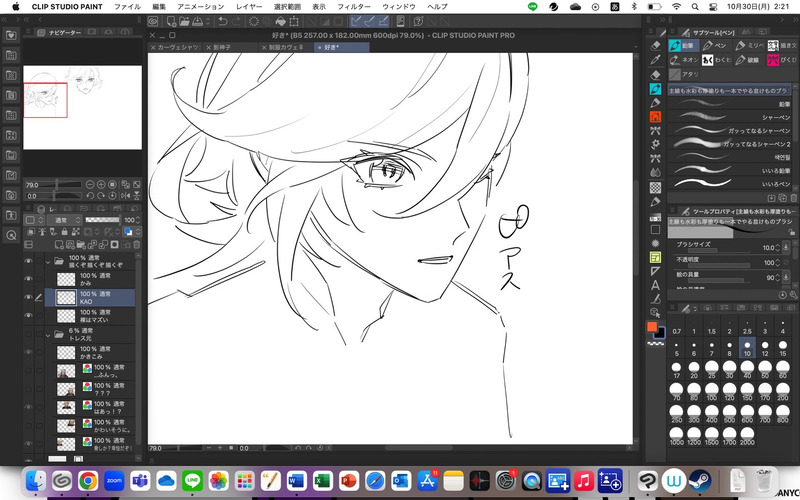800x500 pixels.
Task: Open CLIP STUDIO spiral icon in command bar
Action: click(153, 21)
